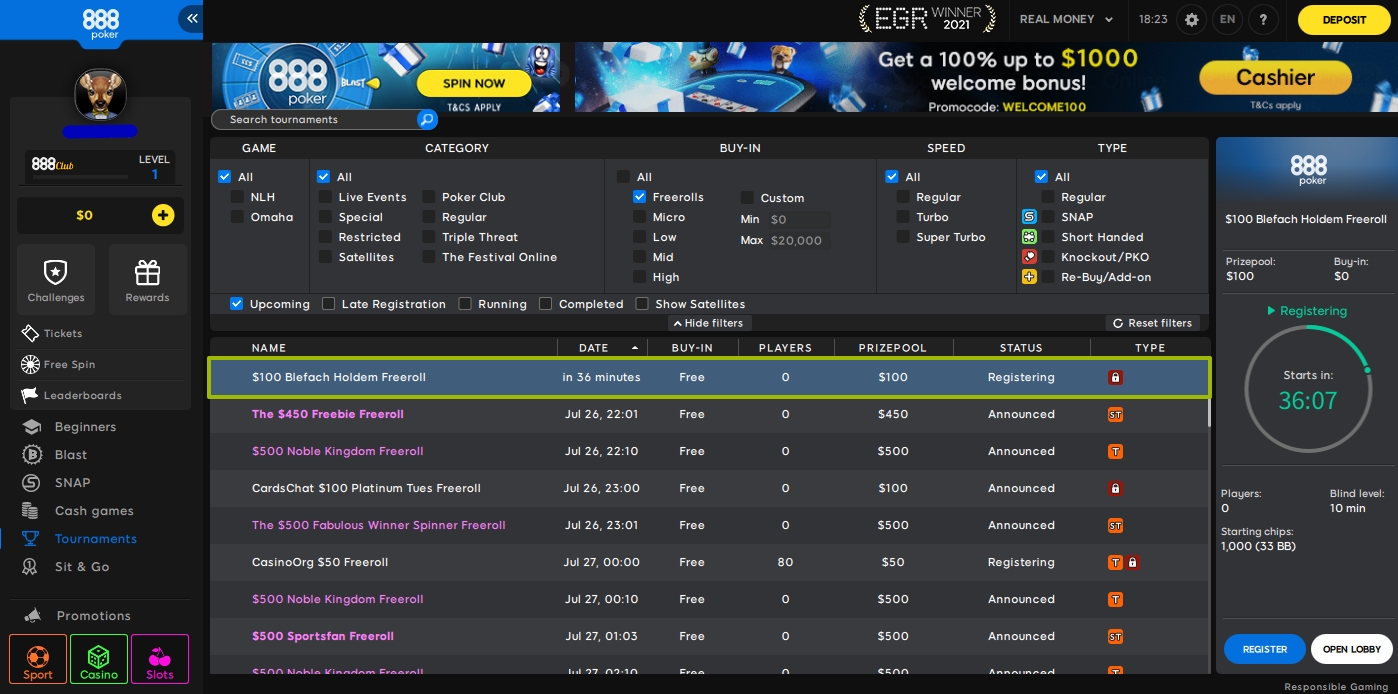This screenshot has width=1398, height=694.
Task: Select CasinoOrg $50 Freeroll row
Action: pyautogui.click(x=709, y=562)
